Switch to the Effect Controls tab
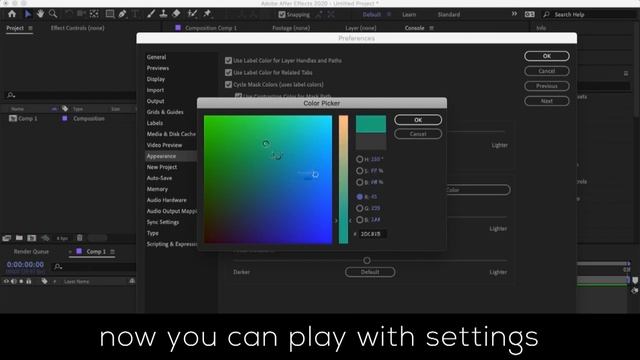Viewport: 640px width, 360px height. pyautogui.click(x=78, y=28)
